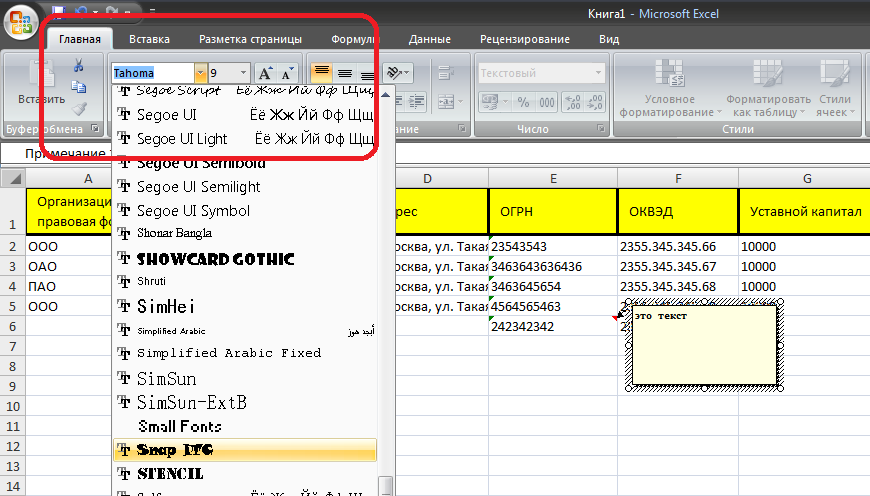
Task: Select the ОКВЭД header cell
Action: pos(678,211)
